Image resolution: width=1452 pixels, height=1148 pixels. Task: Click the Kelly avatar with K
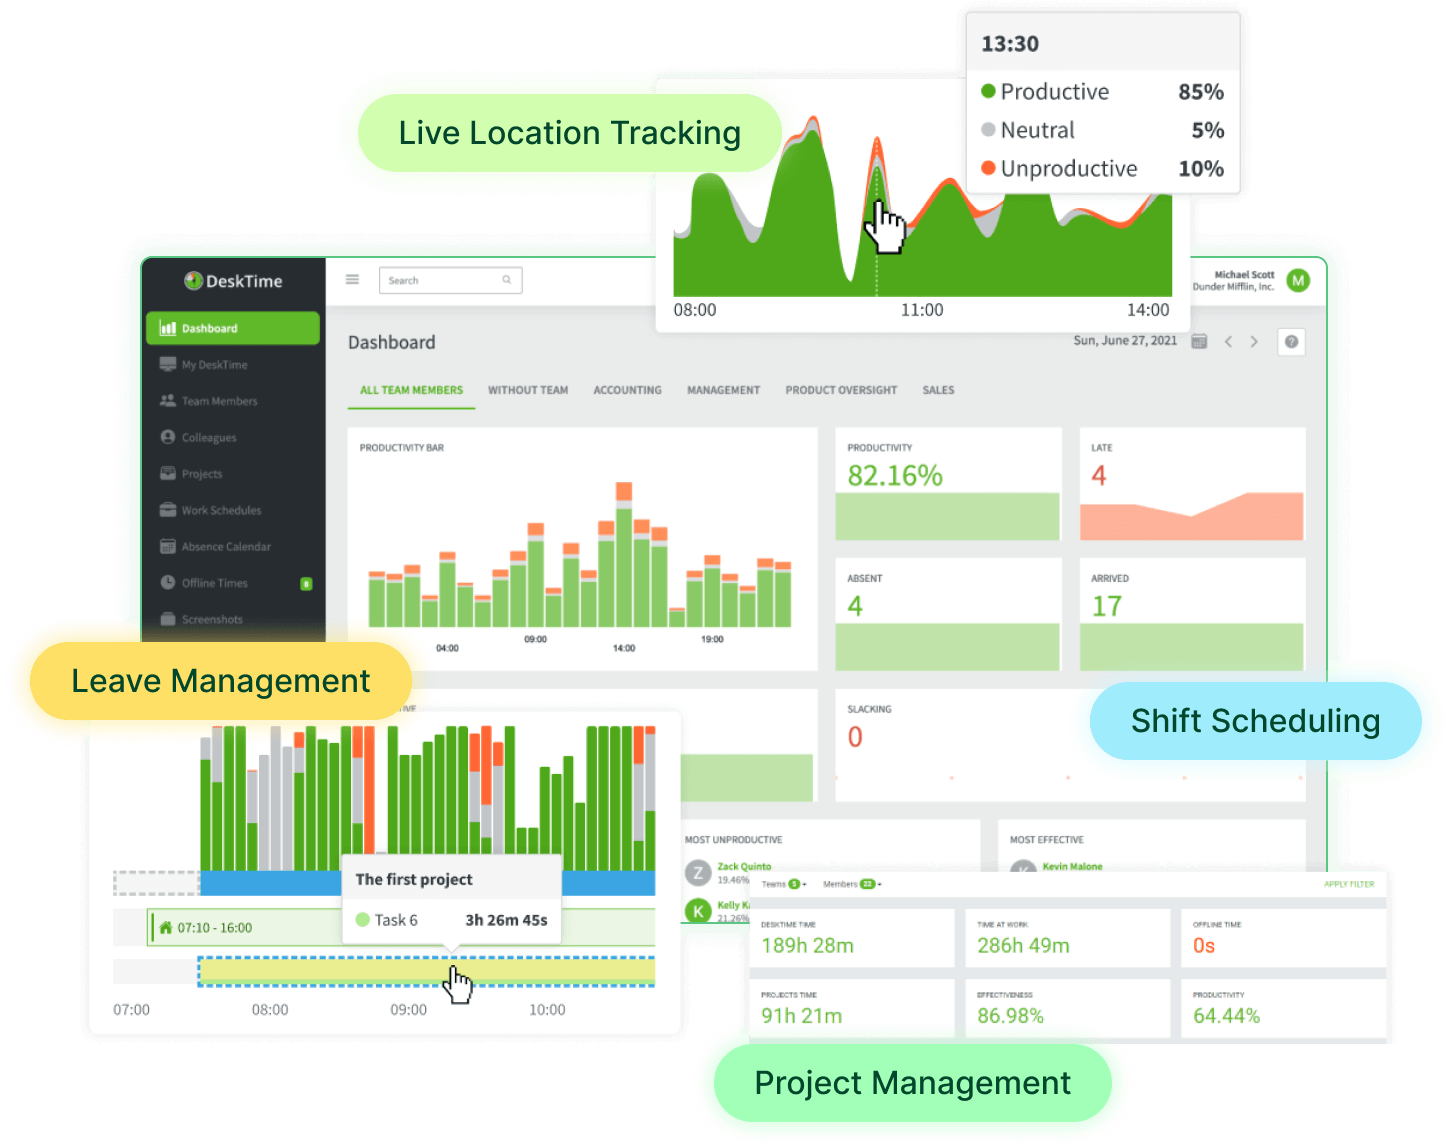(x=697, y=911)
